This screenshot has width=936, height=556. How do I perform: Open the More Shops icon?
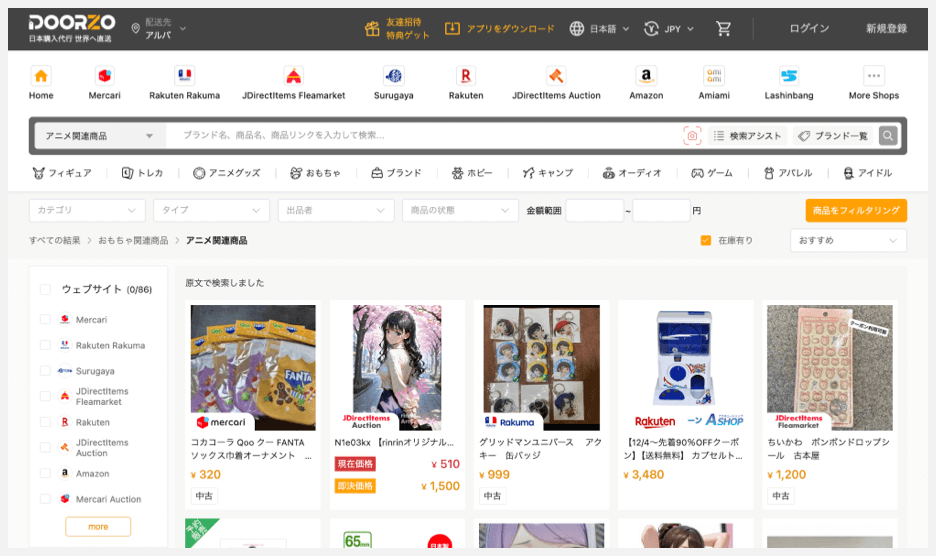[874, 76]
